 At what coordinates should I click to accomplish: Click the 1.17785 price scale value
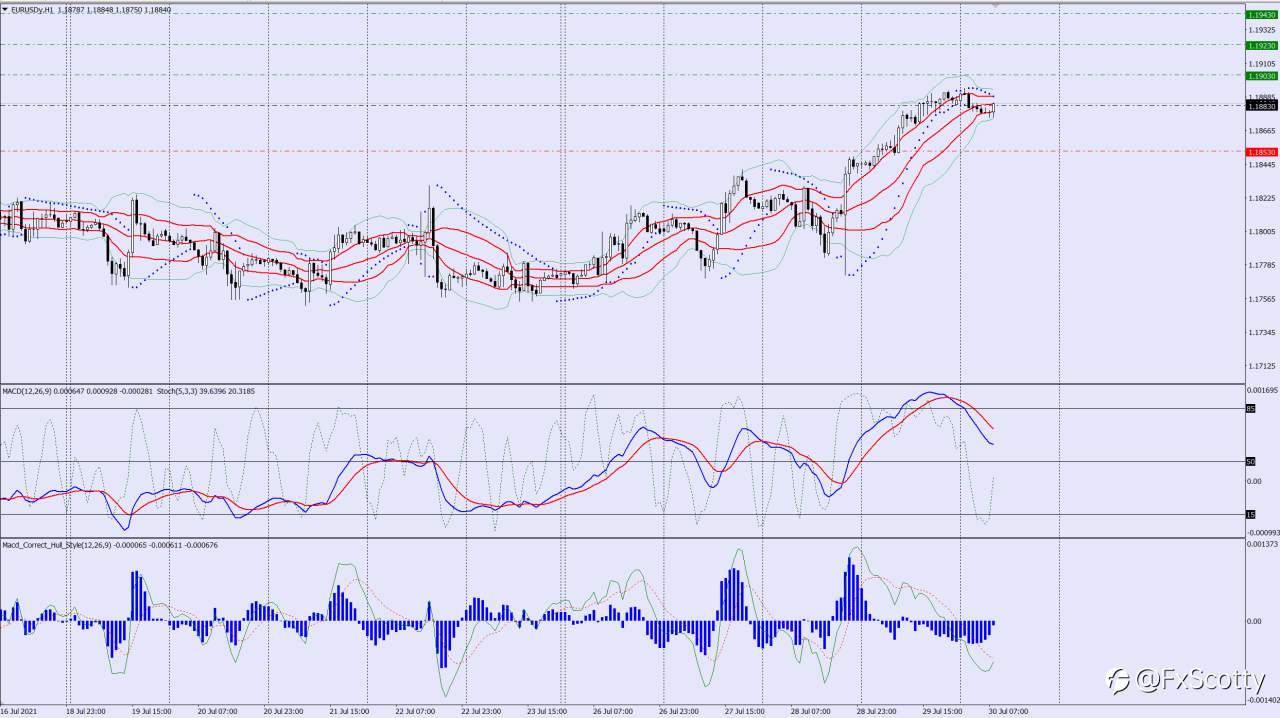click(1262, 265)
